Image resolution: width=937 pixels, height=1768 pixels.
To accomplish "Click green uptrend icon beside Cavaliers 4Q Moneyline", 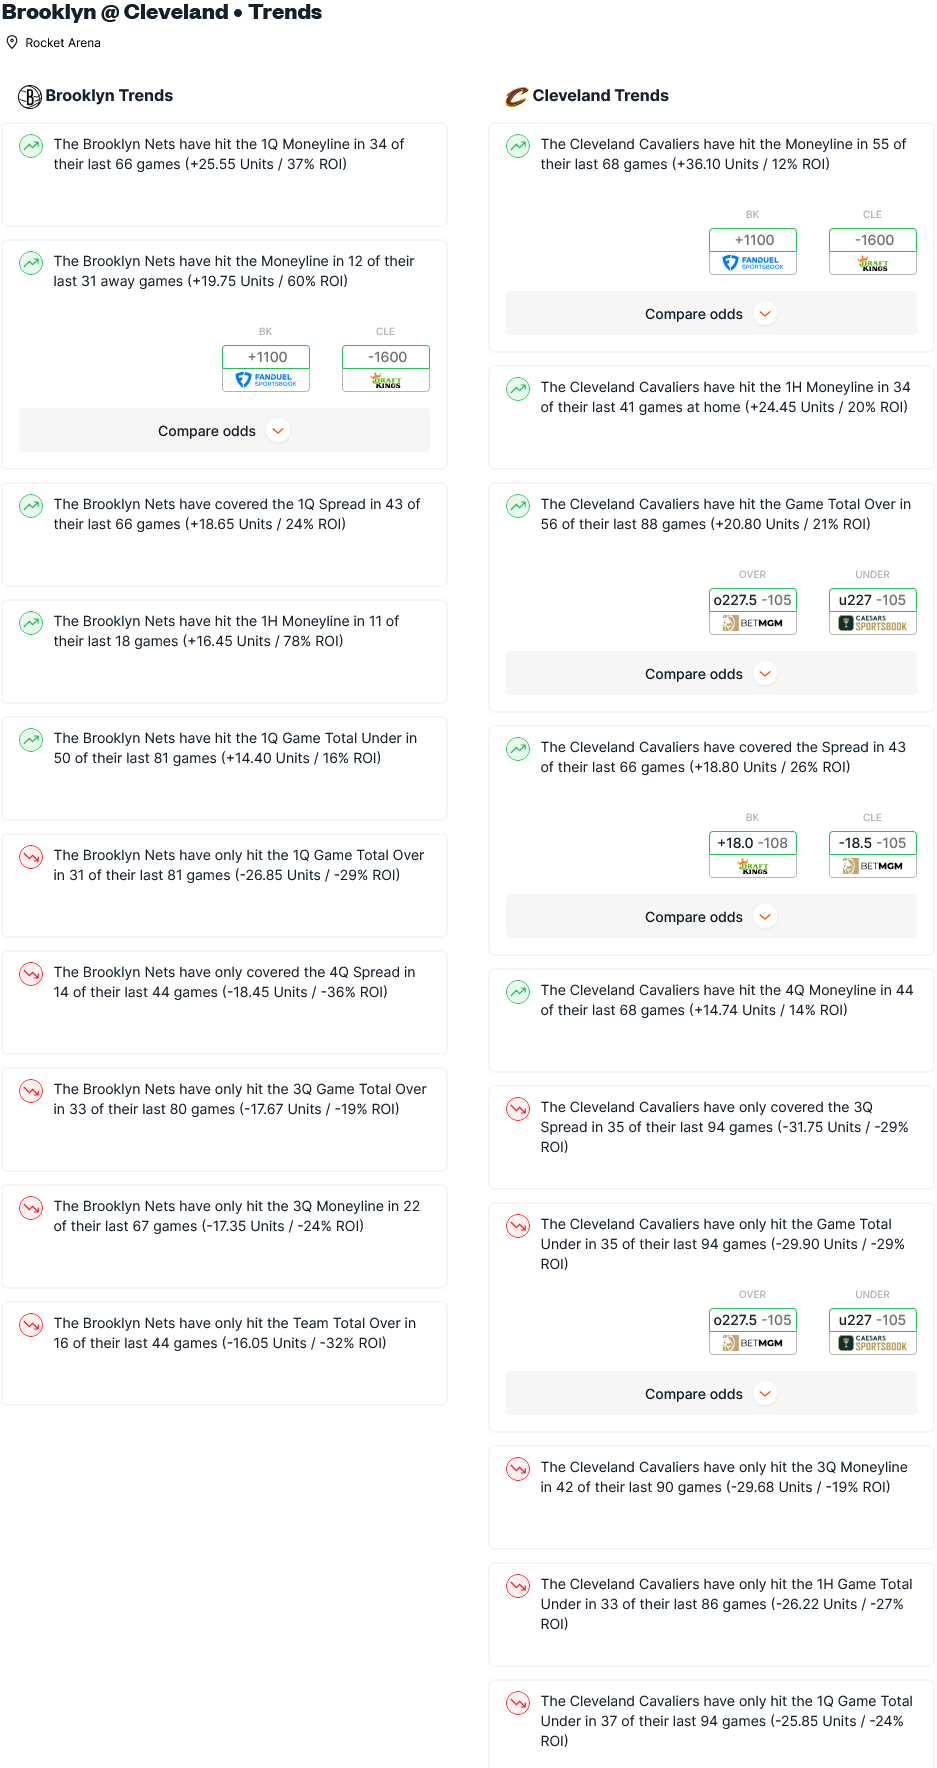I will point(518,992).
